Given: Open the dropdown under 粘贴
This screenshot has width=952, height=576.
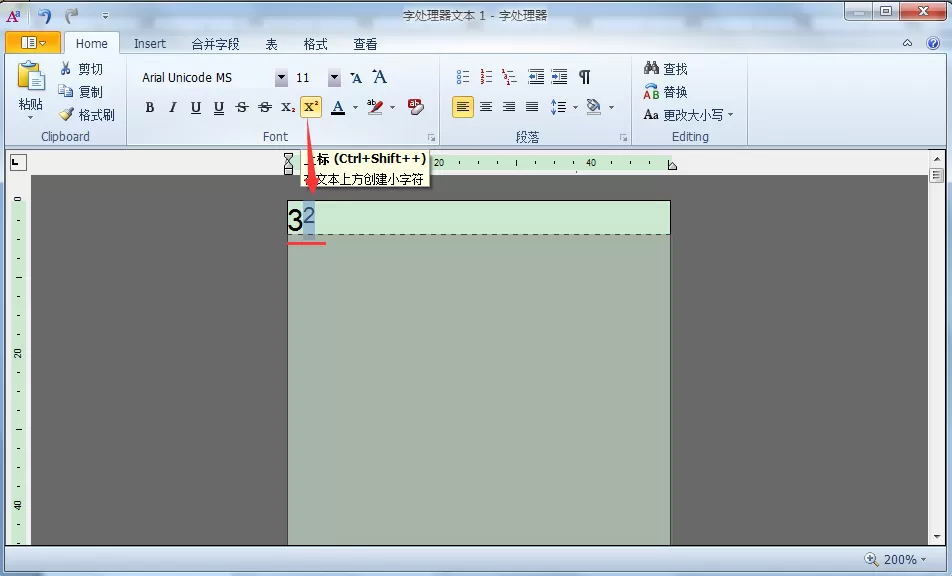Looking at the screenshot, I should 30,117.
